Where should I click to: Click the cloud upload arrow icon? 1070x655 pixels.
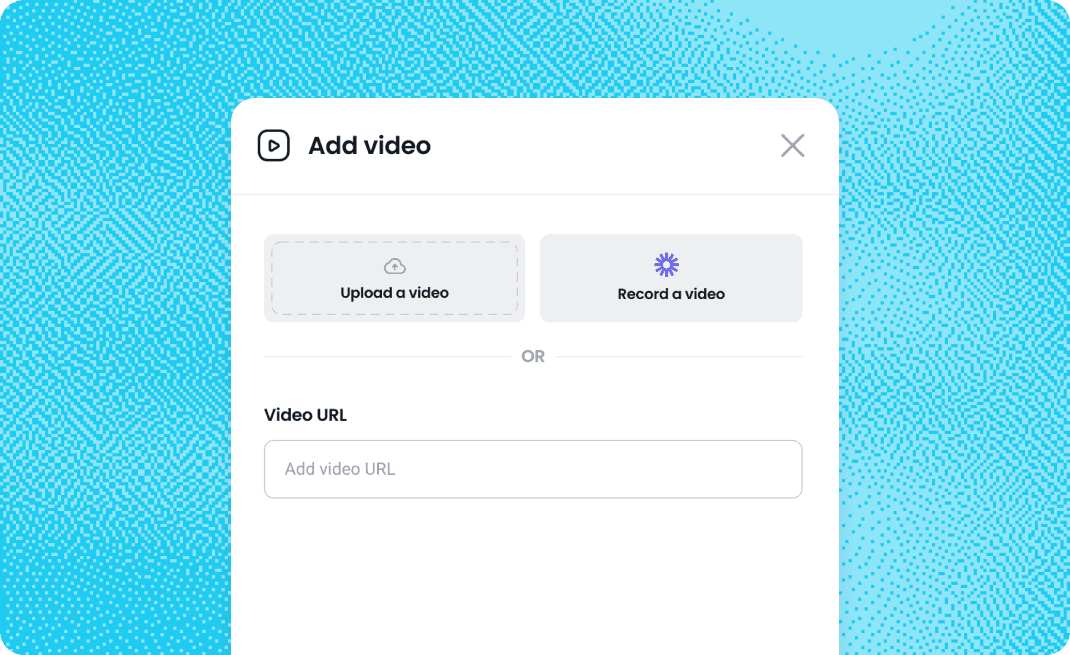(x=394, y=266)
